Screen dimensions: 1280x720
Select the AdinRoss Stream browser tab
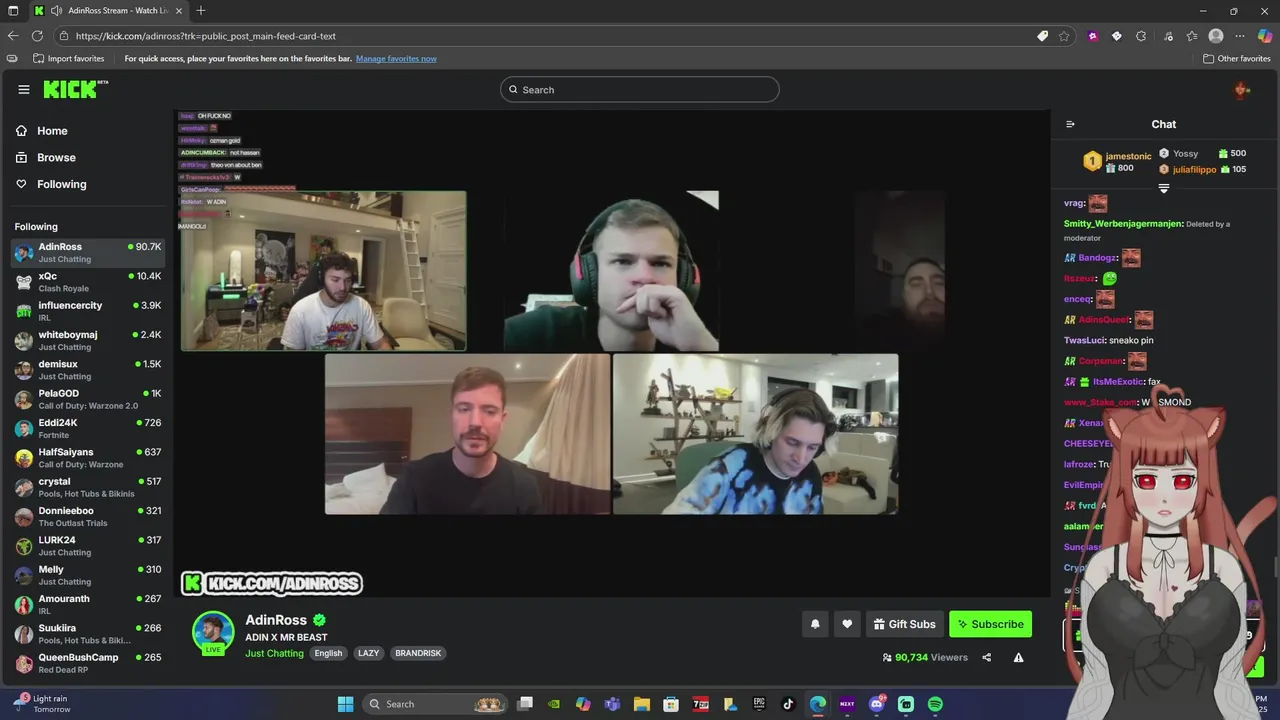pyautogui.click(x=107, y=11)
